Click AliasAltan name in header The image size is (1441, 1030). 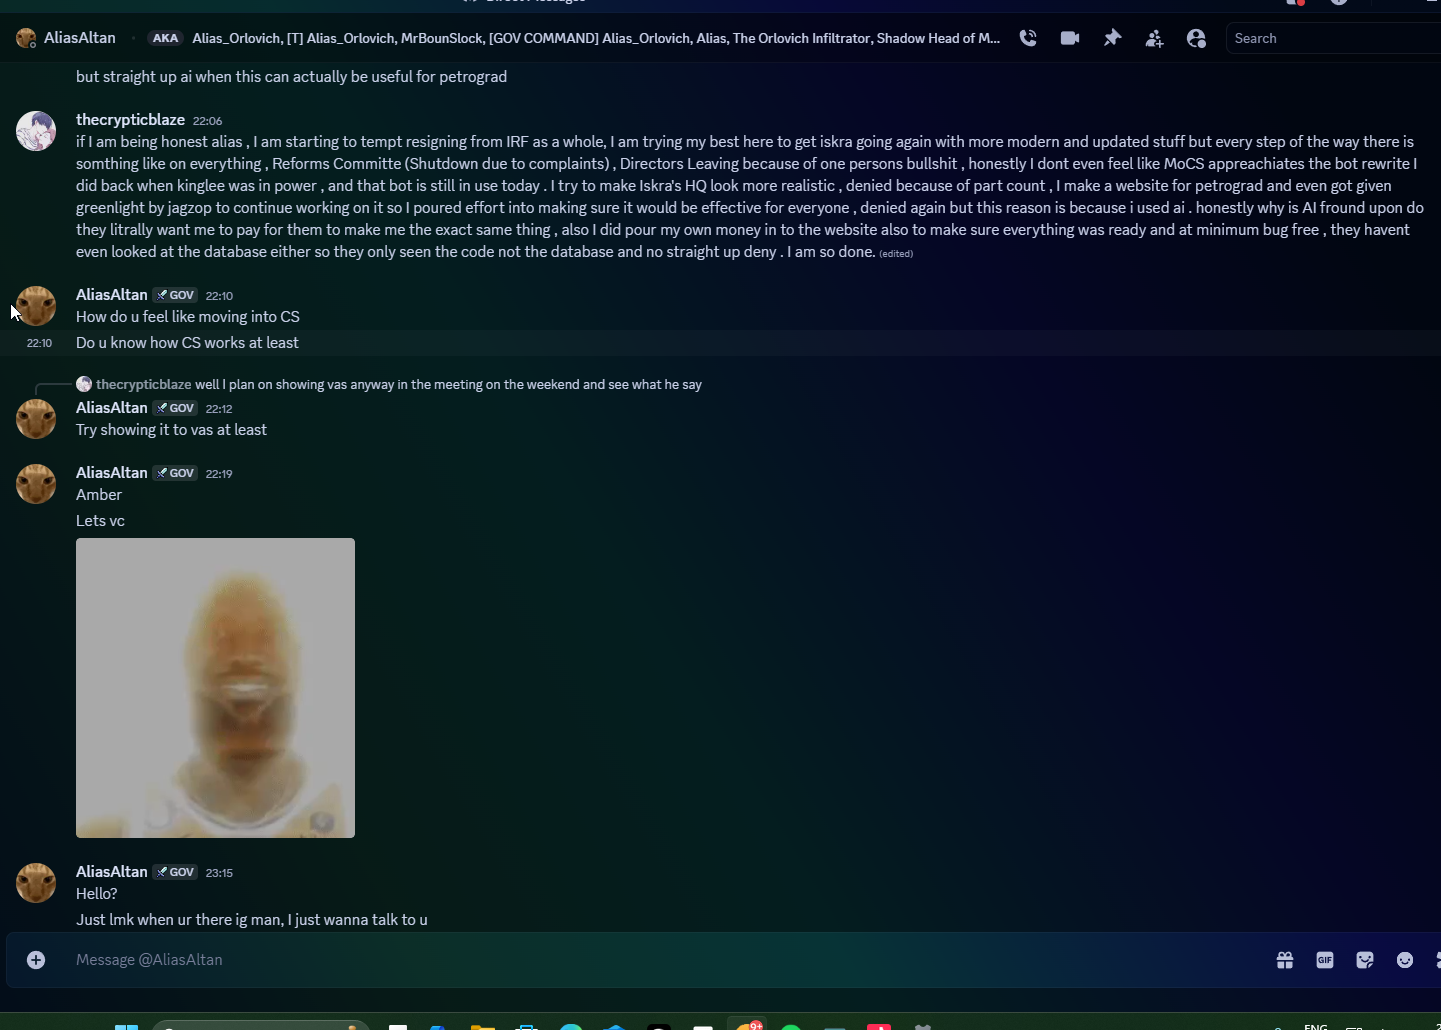click(80, 38)
